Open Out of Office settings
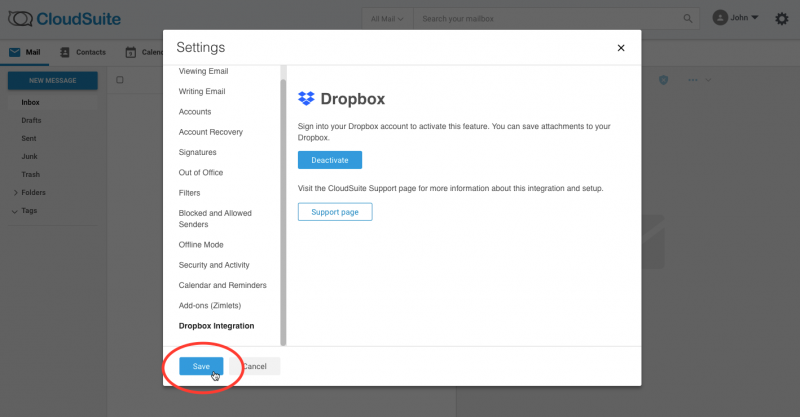Viewport: 800px width, 417px height. 201,173
